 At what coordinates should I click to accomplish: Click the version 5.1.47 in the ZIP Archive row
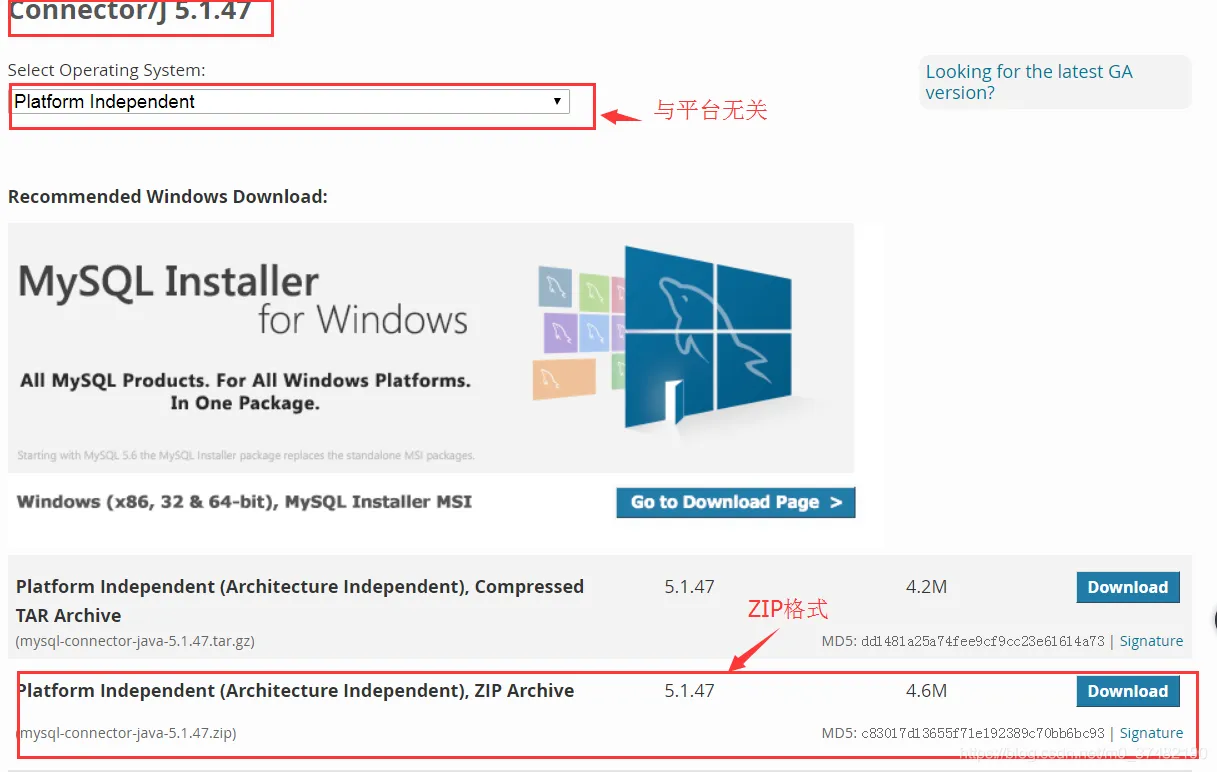coord(689,691)
